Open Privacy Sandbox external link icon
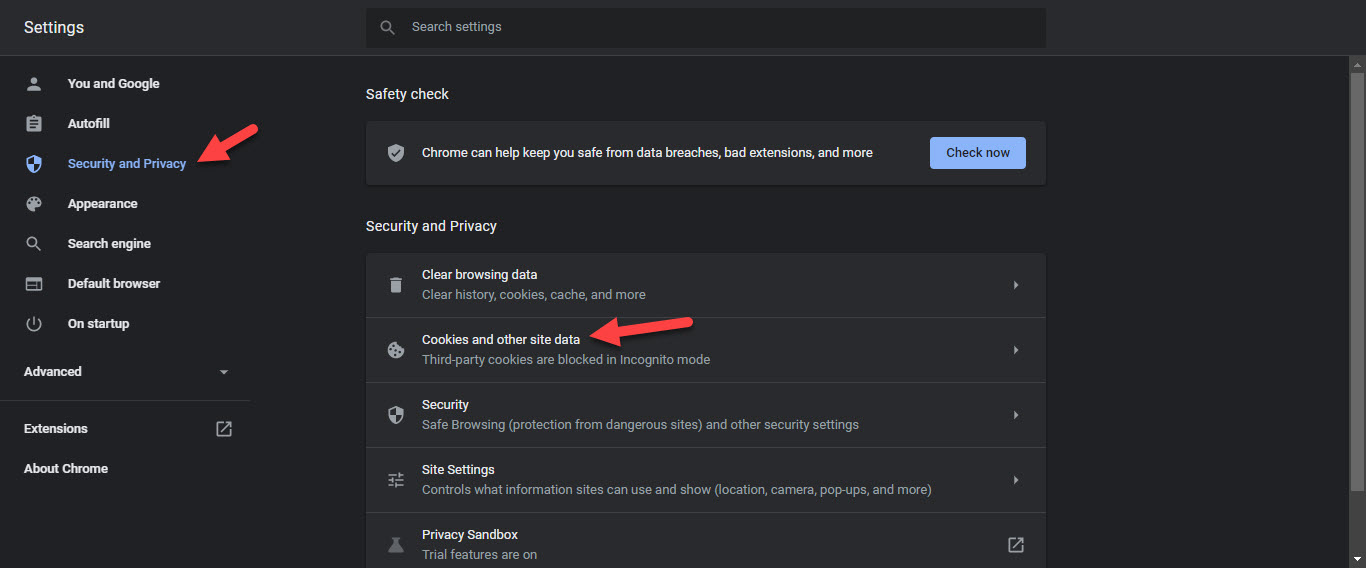The width and height of the screenshot is (1366, 568). (1015, 545)
